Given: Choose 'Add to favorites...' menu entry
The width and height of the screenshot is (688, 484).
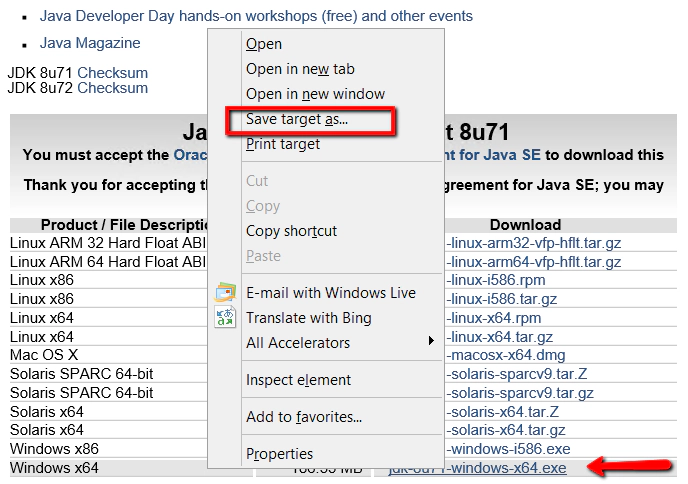Looking at the screenshot, I should tap(304, 417).
